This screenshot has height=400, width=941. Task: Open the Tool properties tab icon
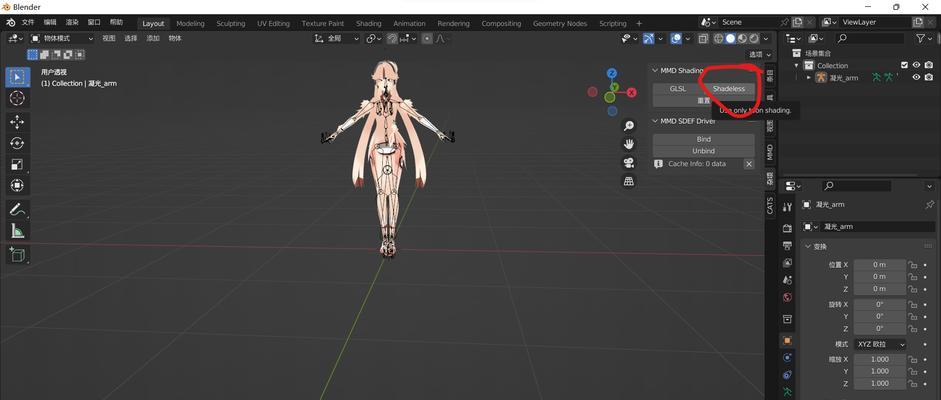coord(787,207)
